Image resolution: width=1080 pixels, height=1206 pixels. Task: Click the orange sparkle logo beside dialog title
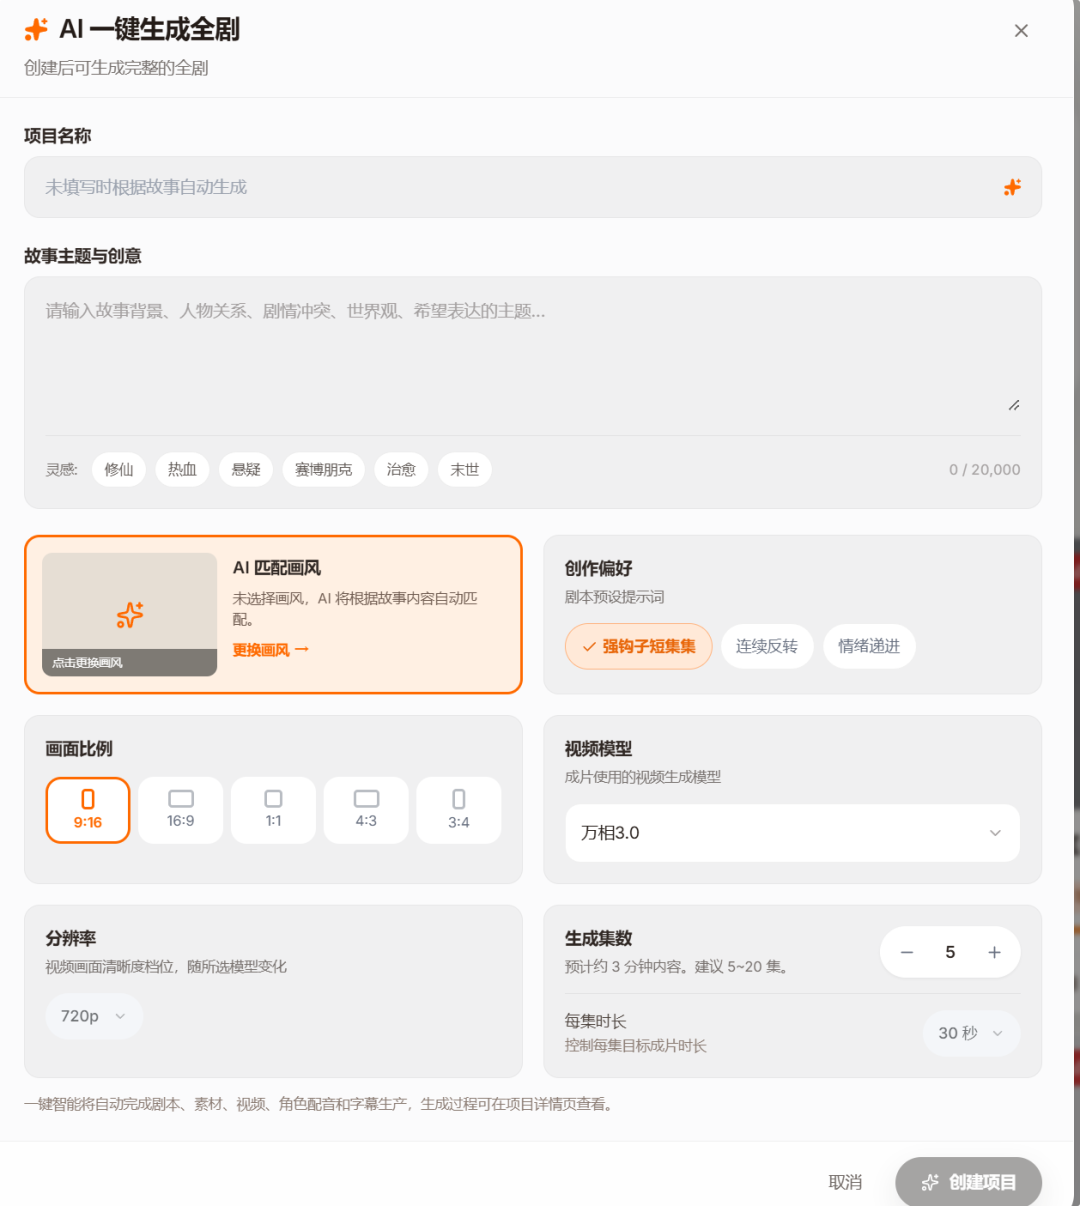[36, 30]
